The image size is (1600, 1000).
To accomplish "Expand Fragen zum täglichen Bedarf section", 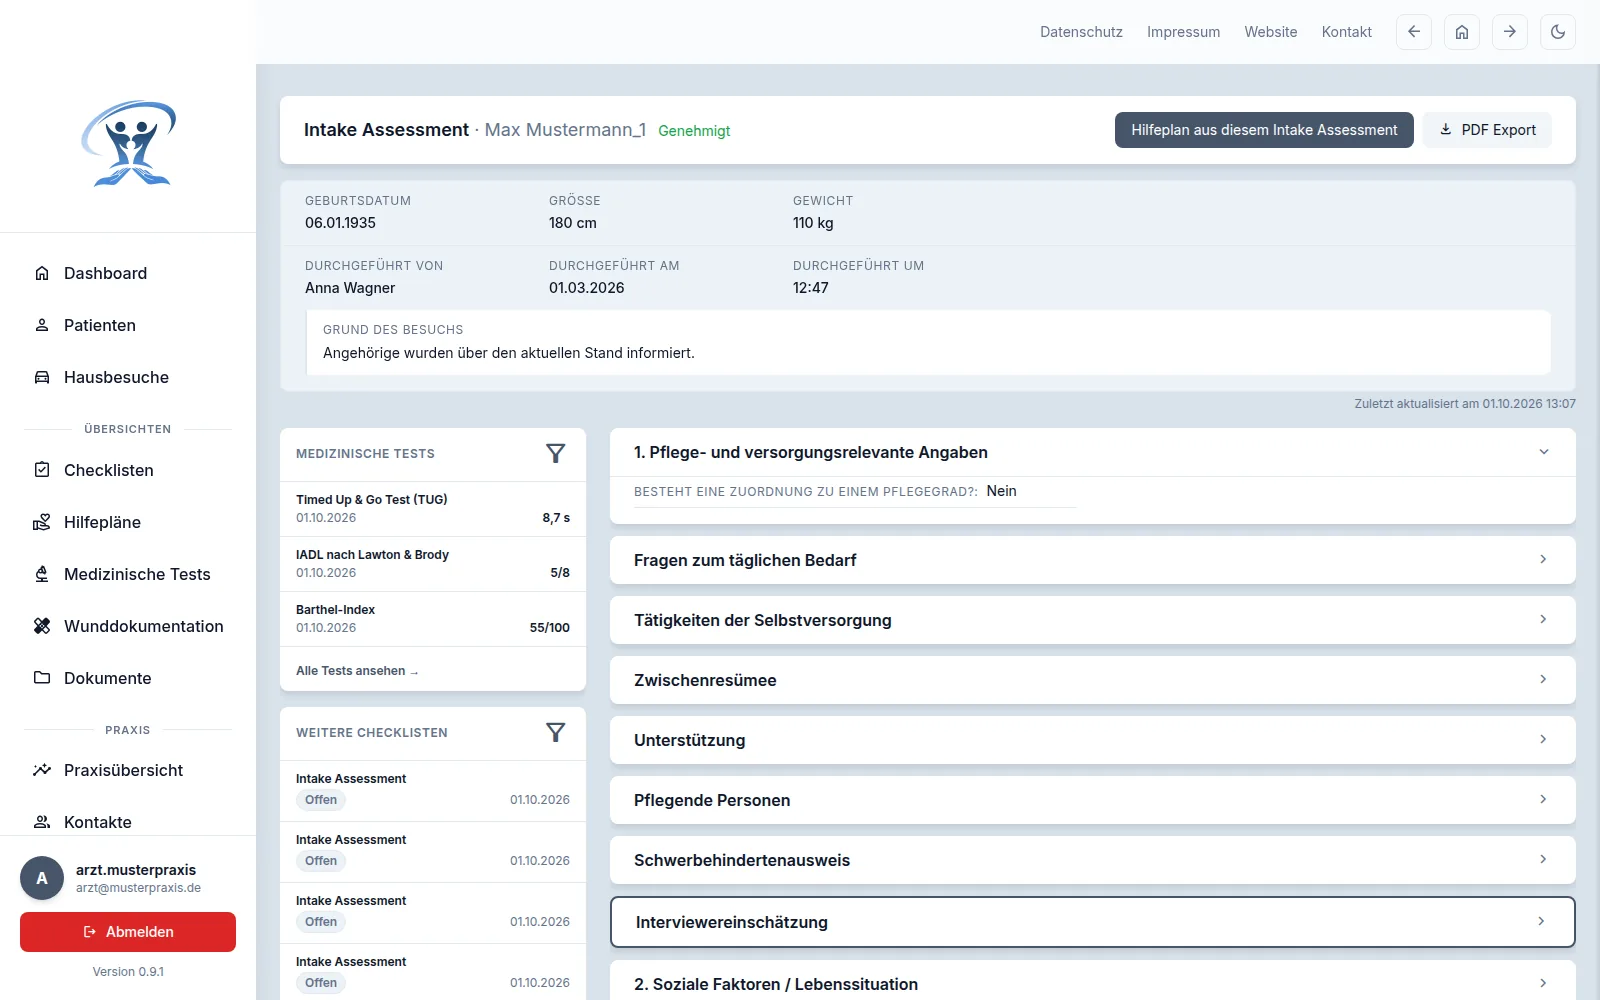I will 1092,560.
